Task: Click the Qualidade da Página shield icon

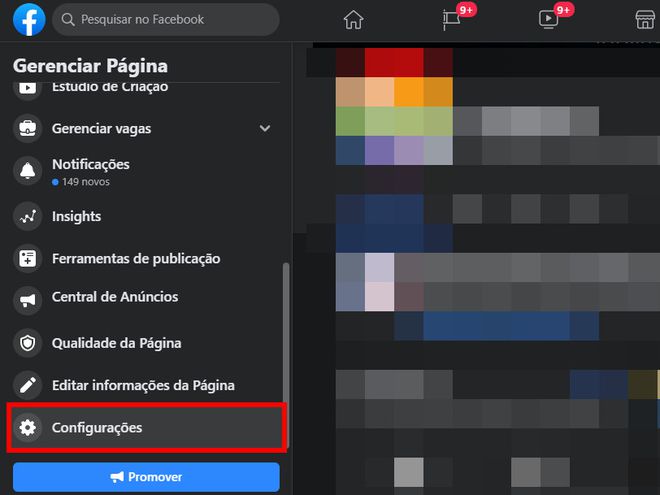Action: point(27,343)
